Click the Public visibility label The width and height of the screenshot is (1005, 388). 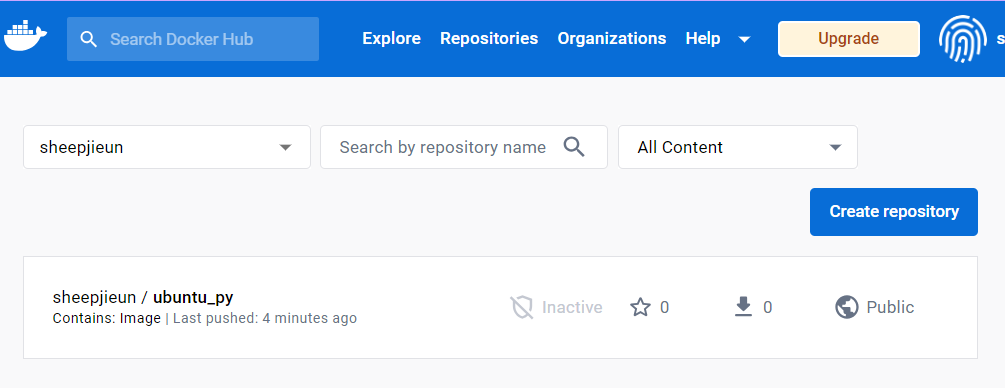tap(890, 307)
